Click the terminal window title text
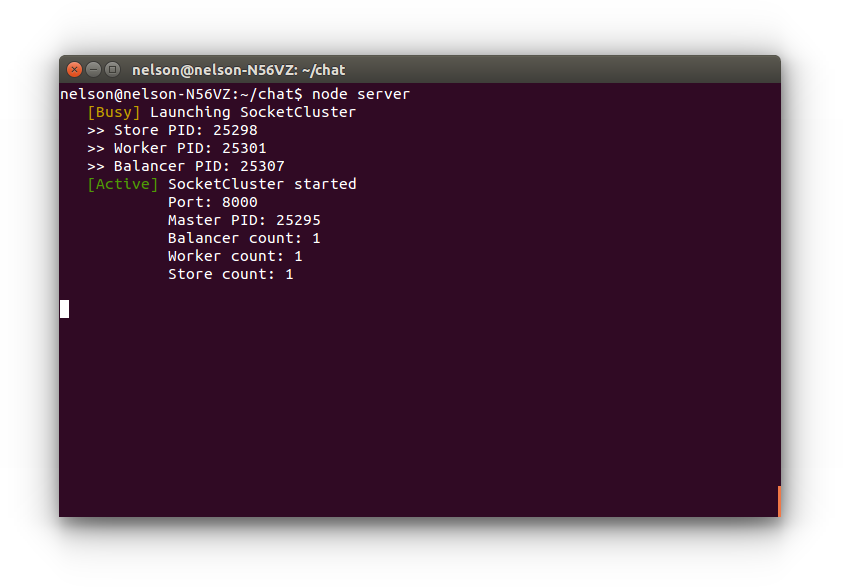This screenshot has width=843, height=587. (238, 70)
